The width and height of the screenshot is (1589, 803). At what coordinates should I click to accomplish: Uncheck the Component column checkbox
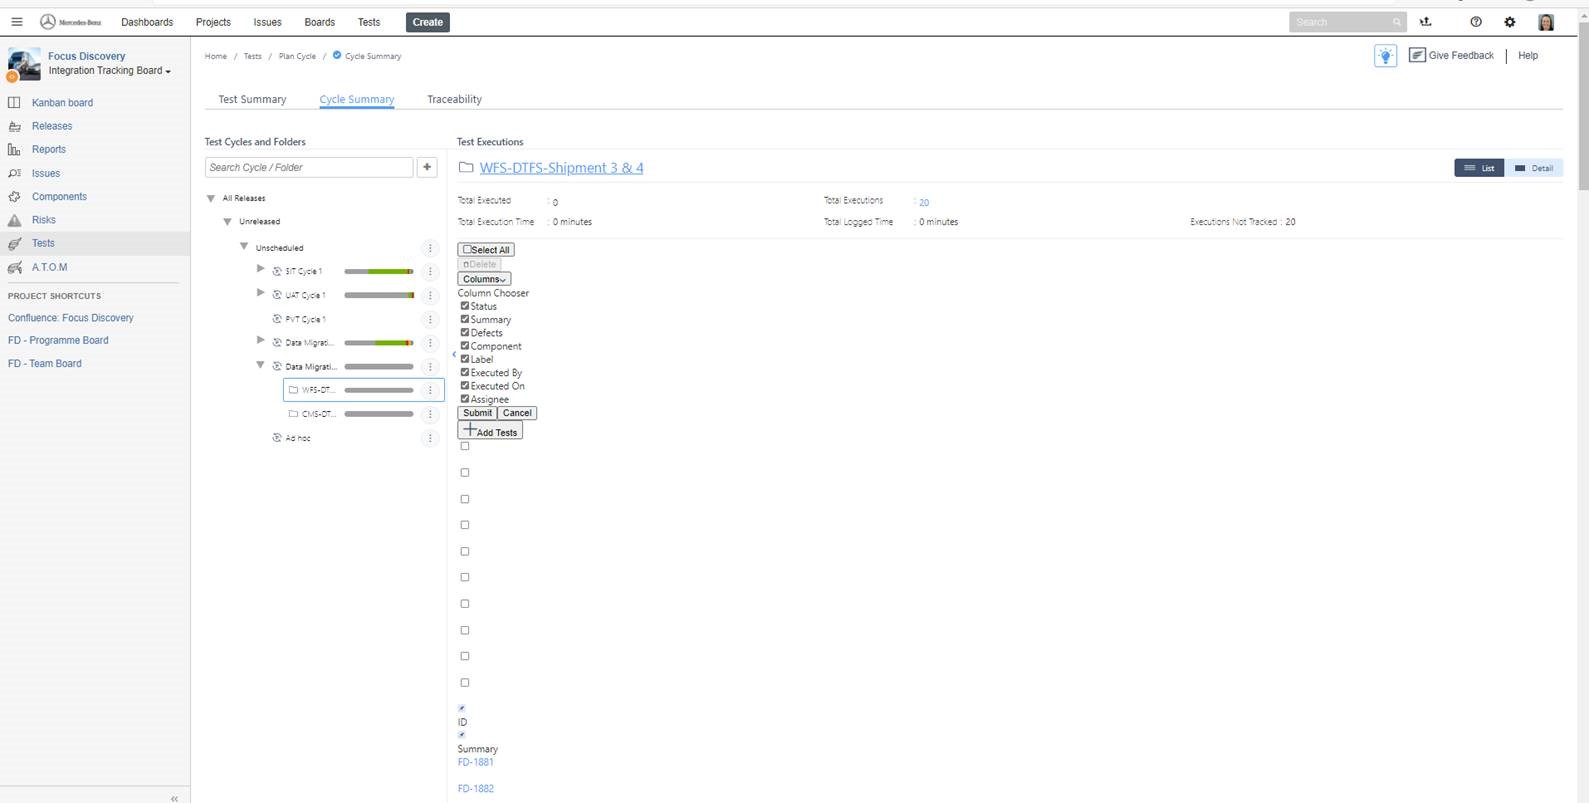464,346
